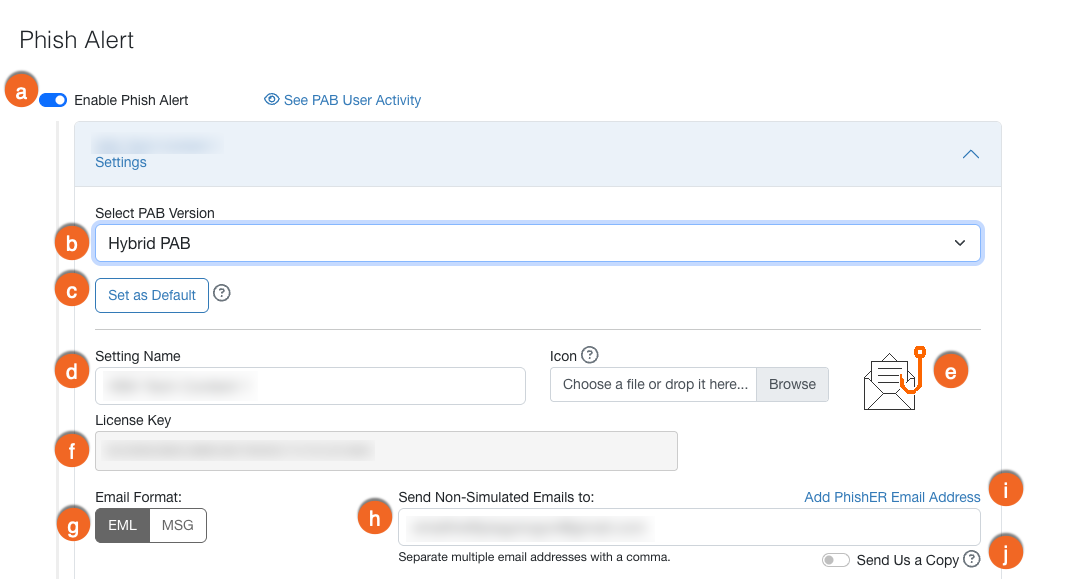Click into the Setting Name text field

tap(310, 385)
